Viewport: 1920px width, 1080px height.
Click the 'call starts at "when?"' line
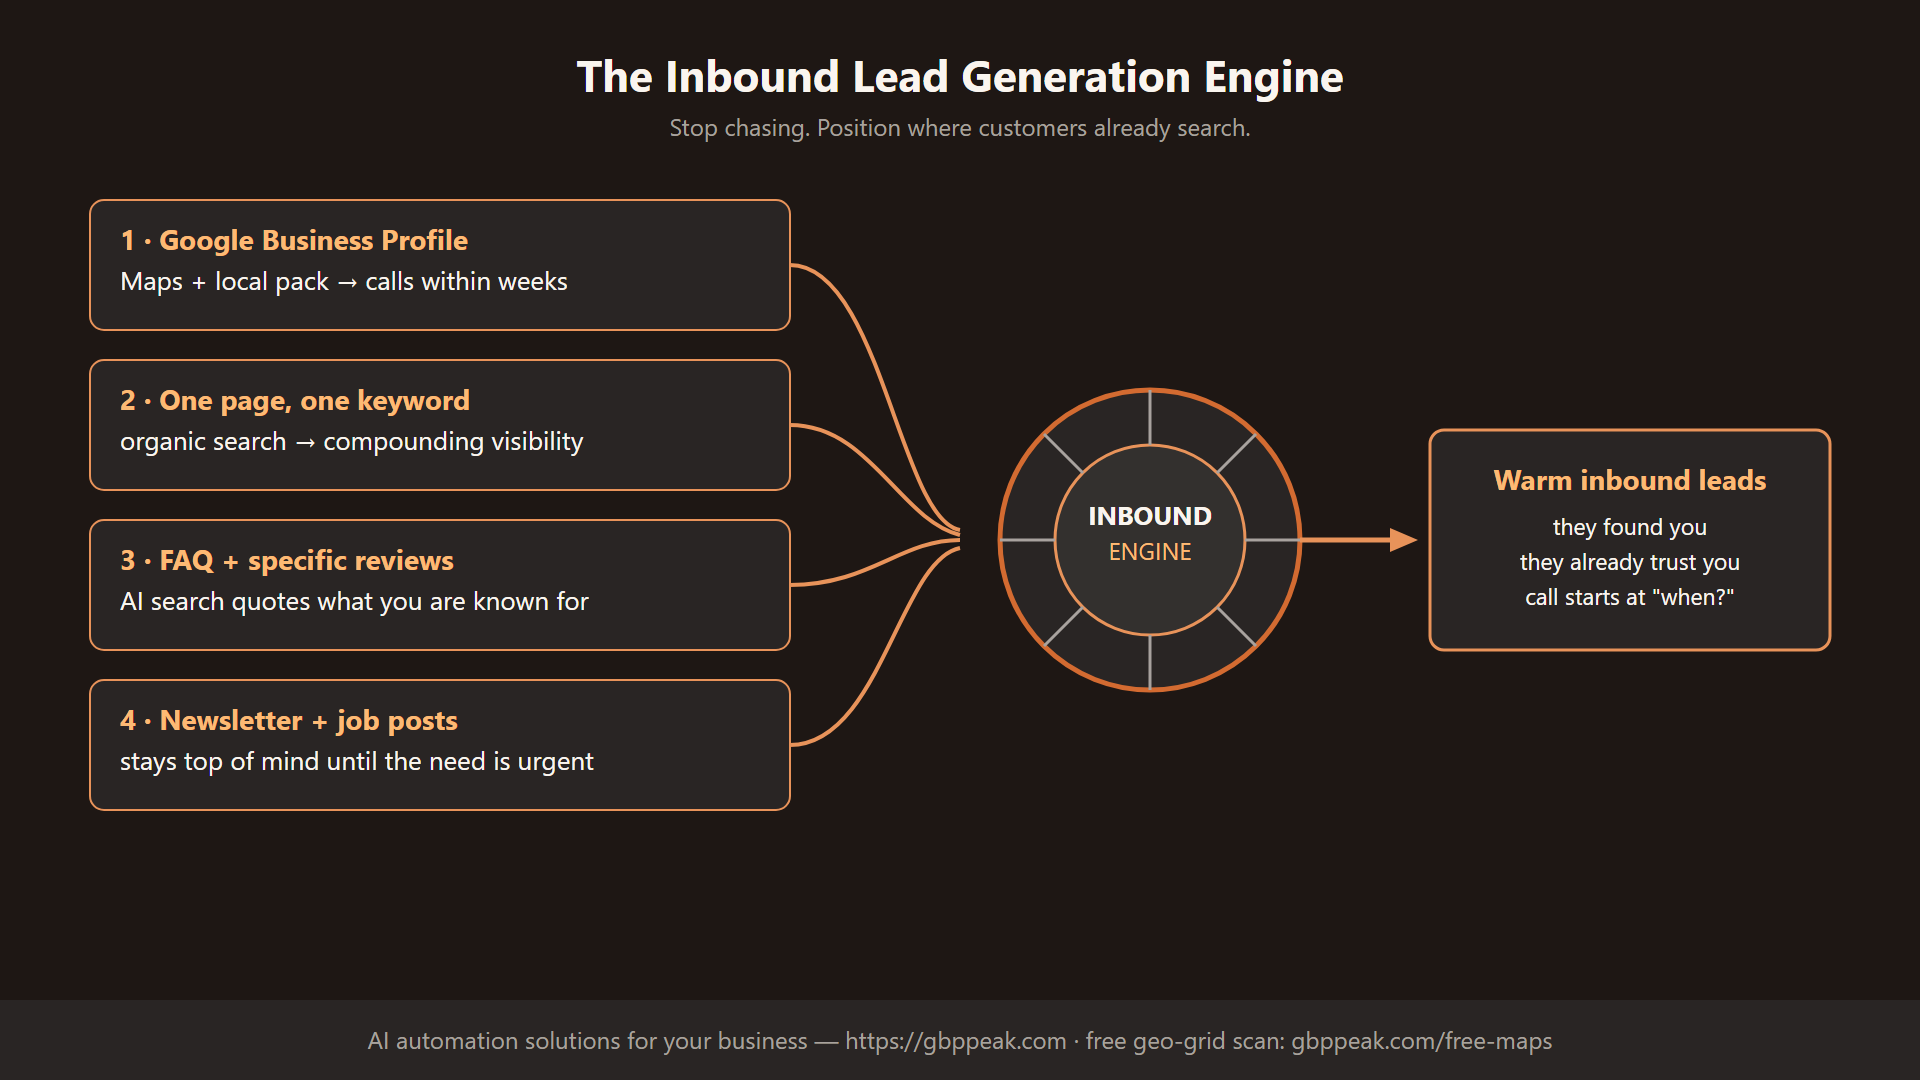pyautogui.click(x=1630, y=597)
